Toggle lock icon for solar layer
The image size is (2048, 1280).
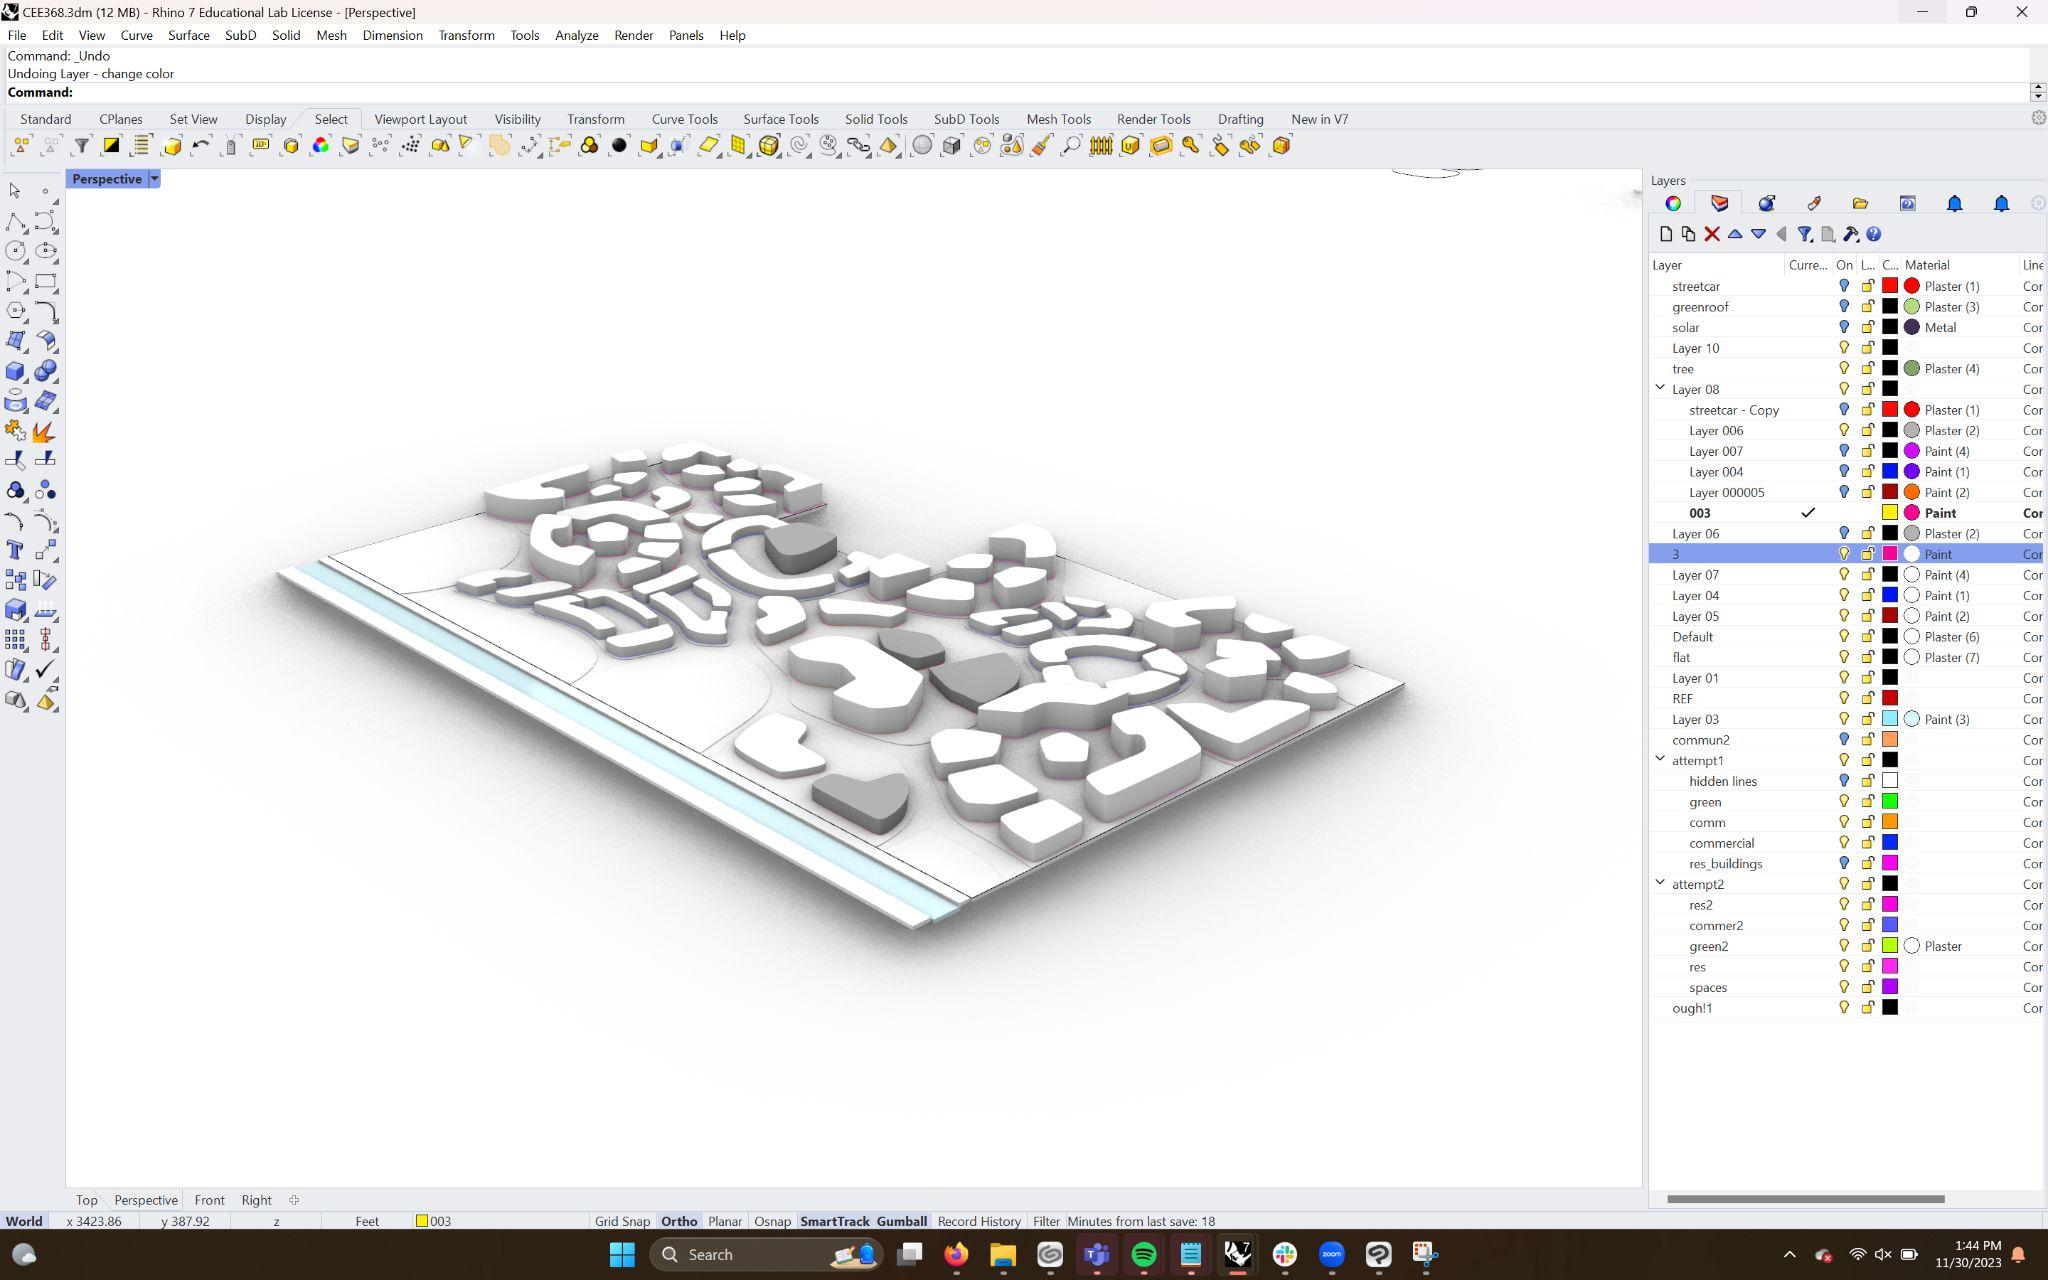point(1866,327)
